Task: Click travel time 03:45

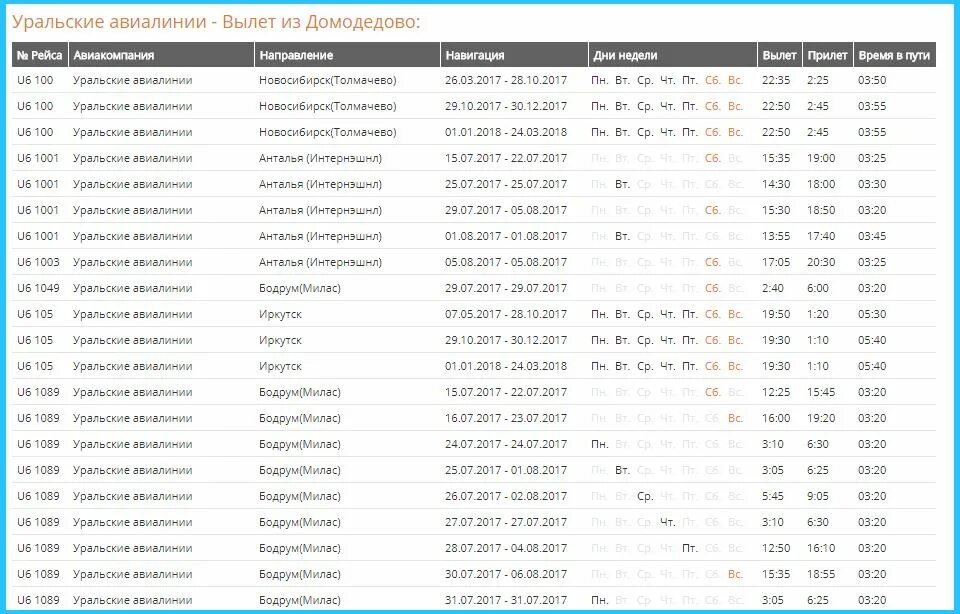Action: 872,236
